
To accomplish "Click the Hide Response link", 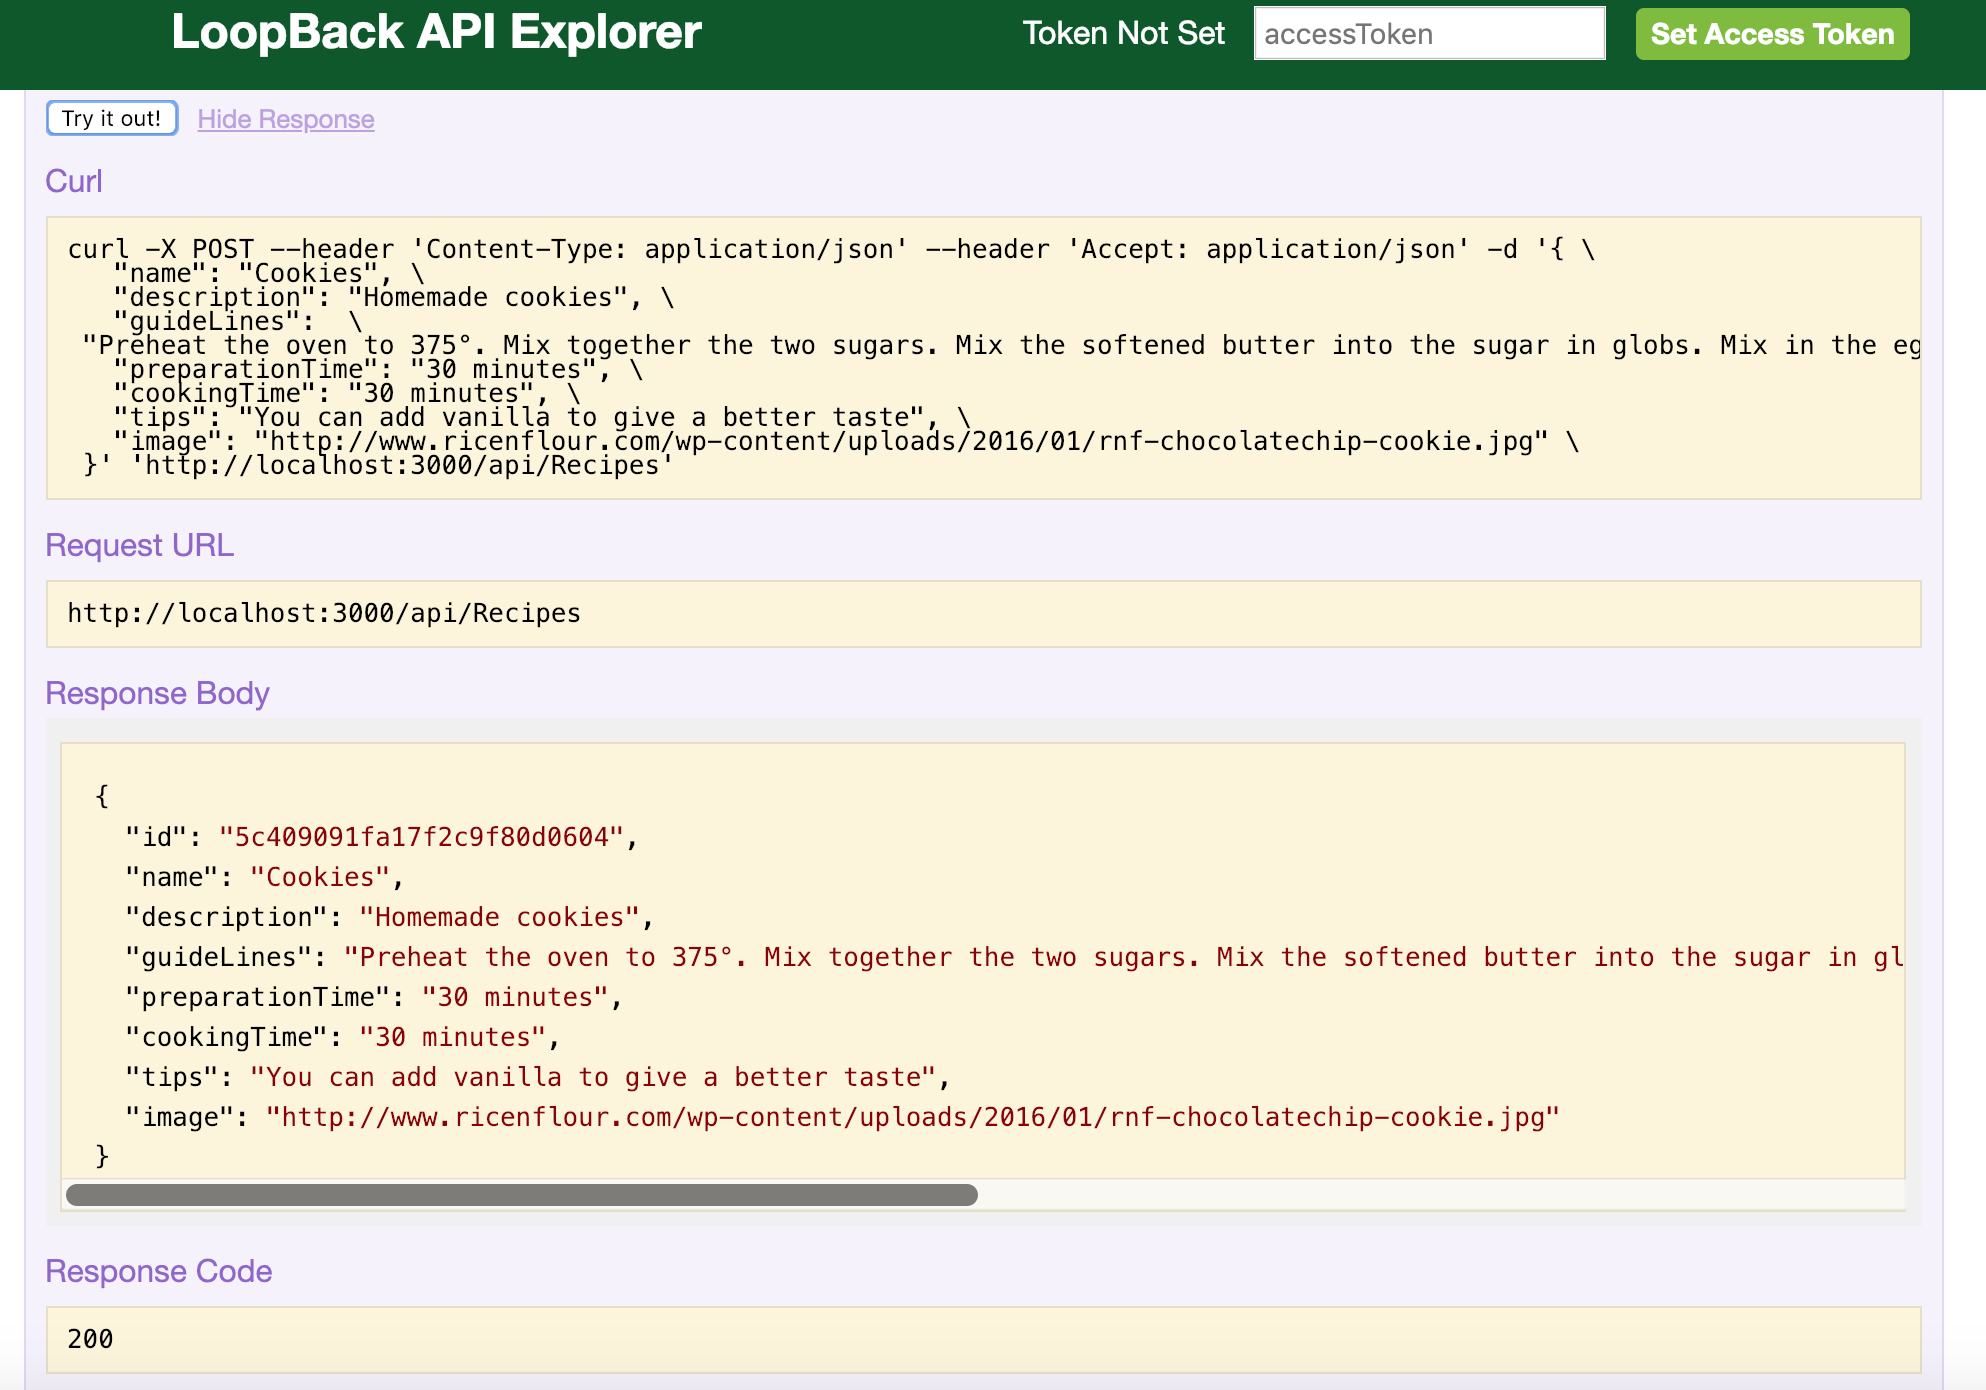I will 285,119.
